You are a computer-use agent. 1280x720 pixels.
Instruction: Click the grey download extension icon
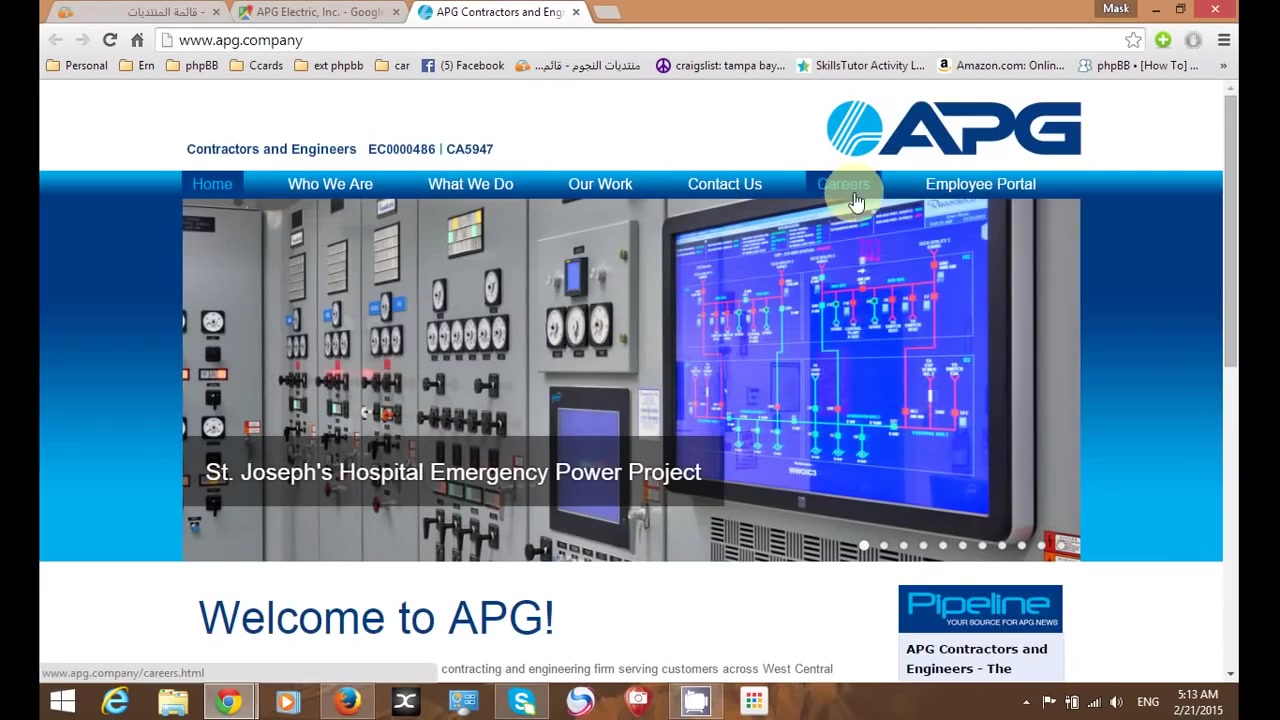tap(1193, 40)
